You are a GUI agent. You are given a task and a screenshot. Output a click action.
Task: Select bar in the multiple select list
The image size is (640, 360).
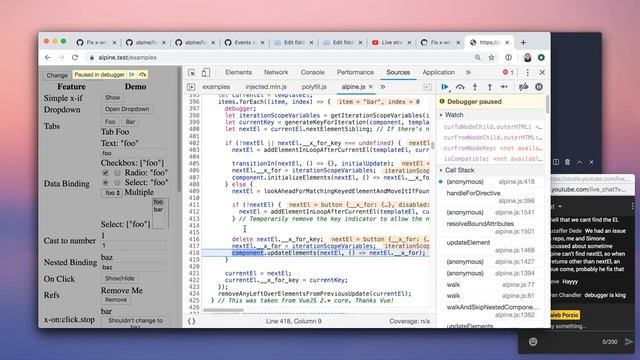point(158,209)
